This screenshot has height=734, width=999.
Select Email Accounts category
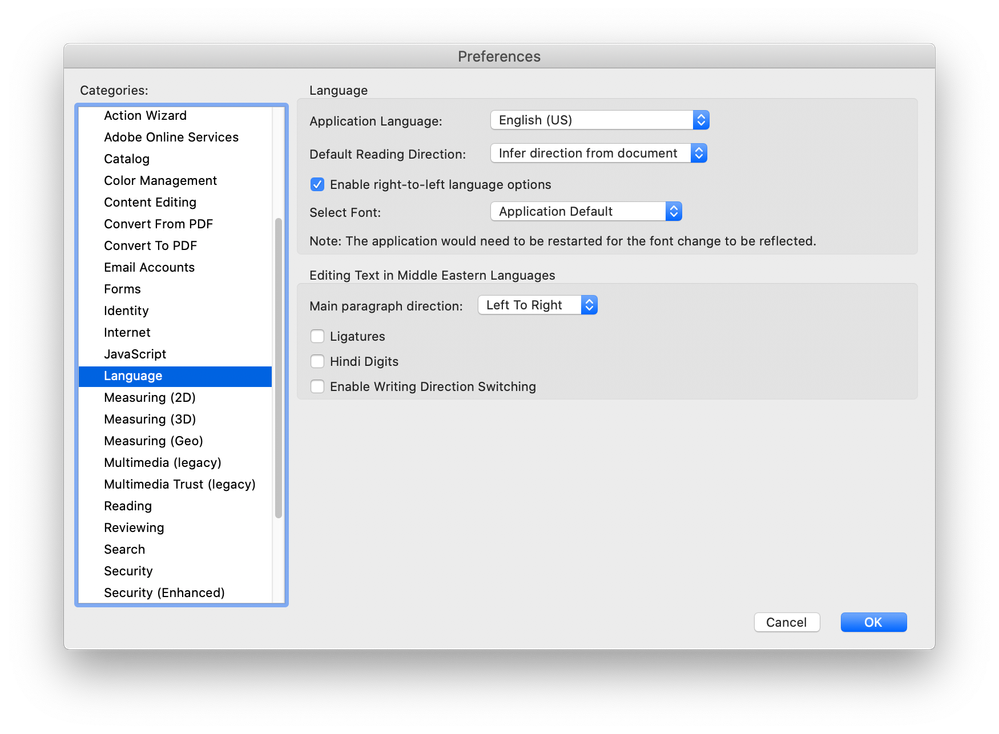click(175, 267)
